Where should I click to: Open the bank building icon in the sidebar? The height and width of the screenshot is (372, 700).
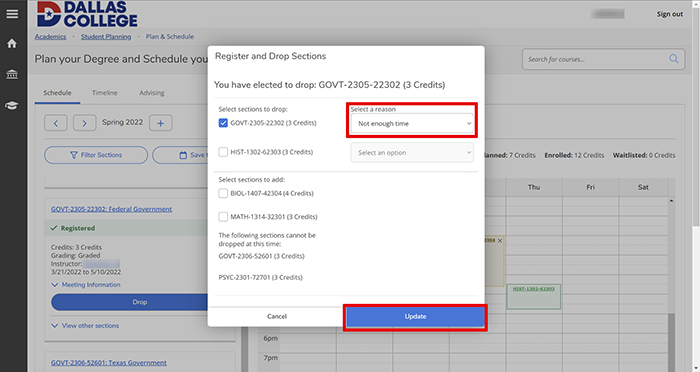[12, 74]
